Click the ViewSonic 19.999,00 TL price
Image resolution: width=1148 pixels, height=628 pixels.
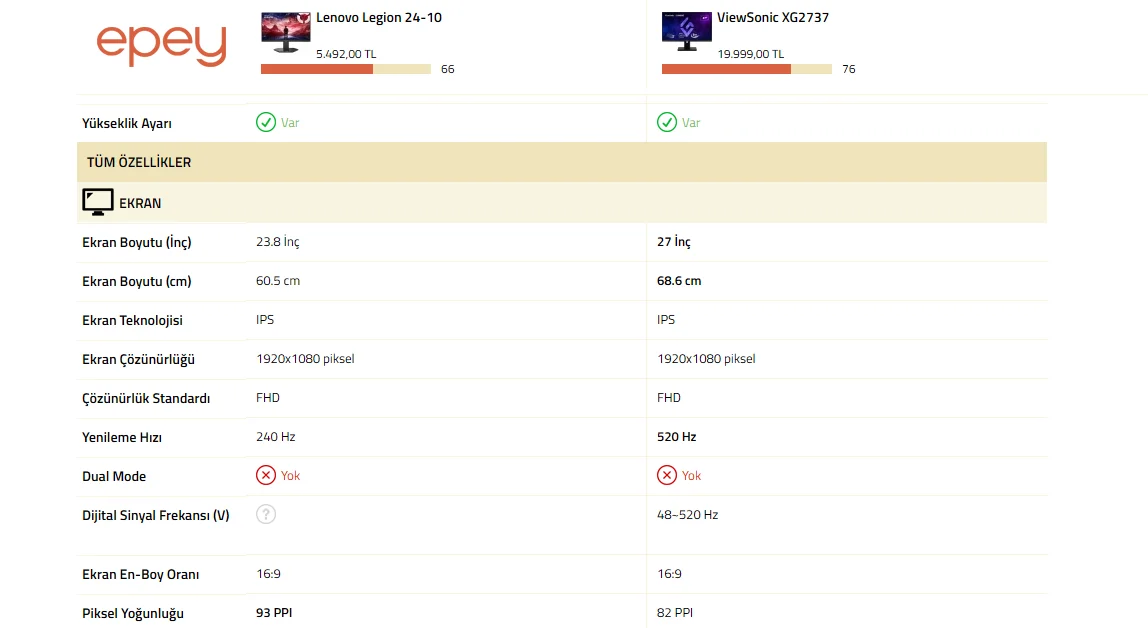click(x=750, y=54)
